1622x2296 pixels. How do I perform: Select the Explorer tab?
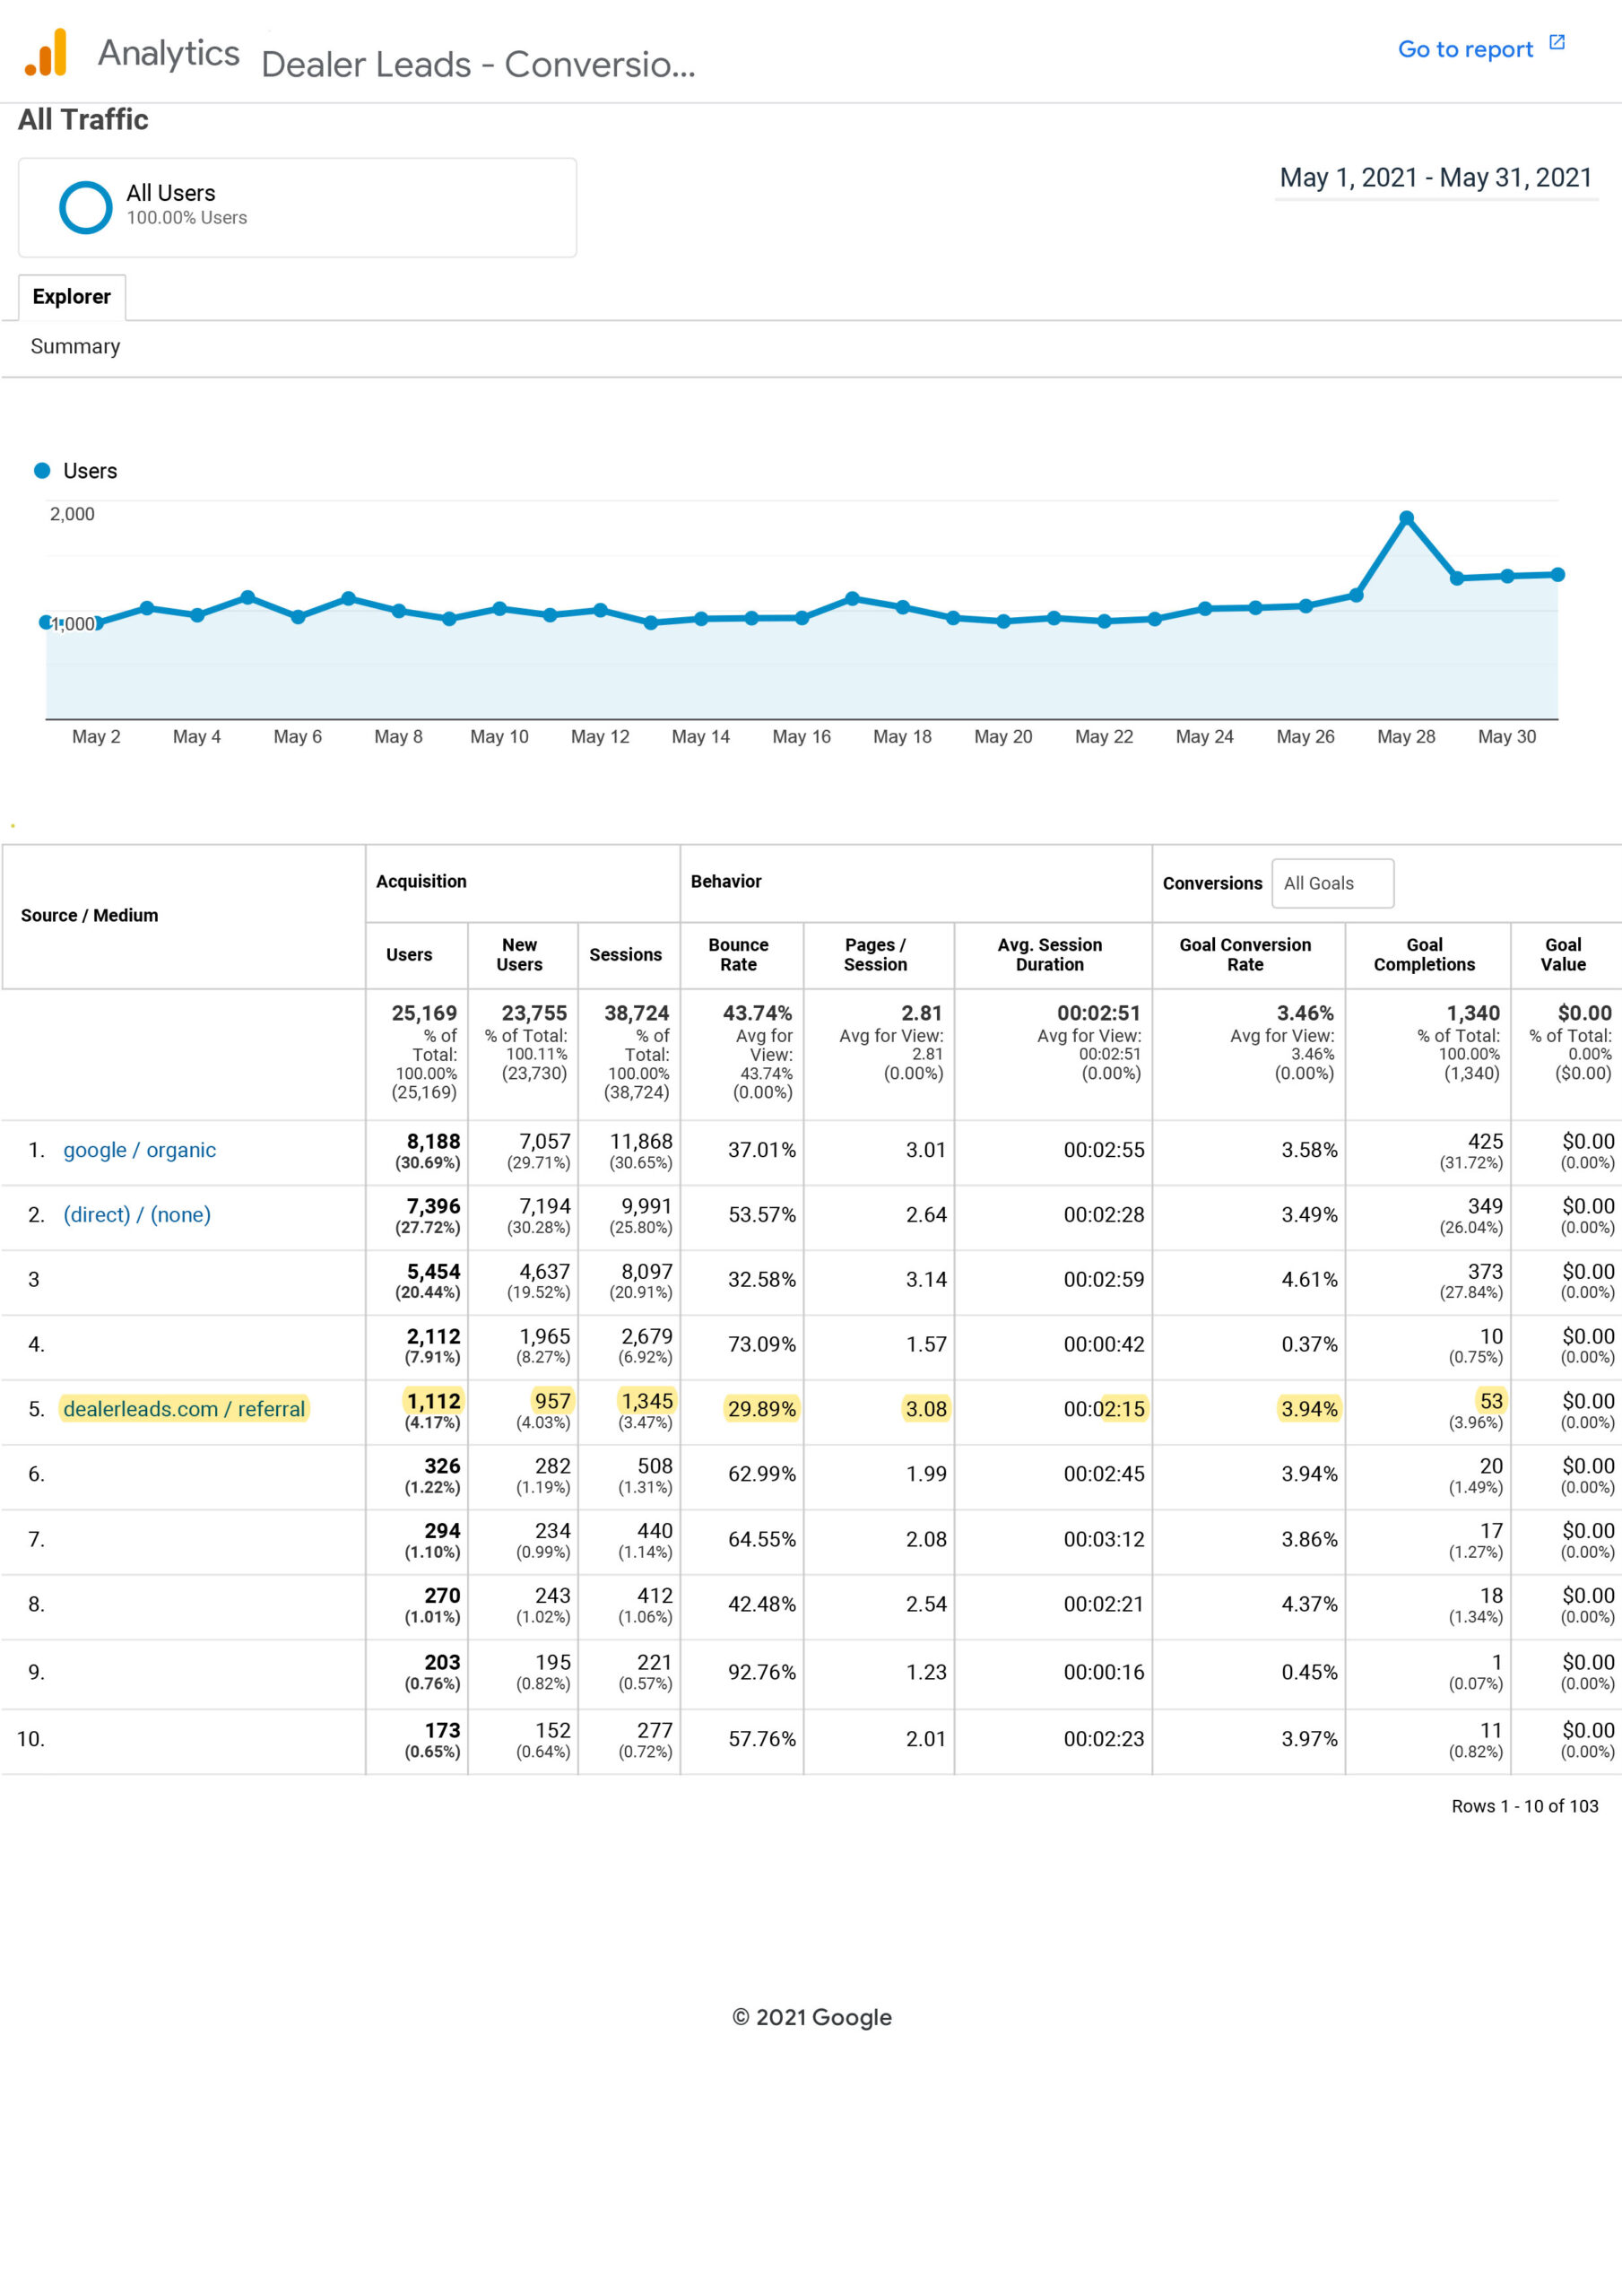(72, 297)
